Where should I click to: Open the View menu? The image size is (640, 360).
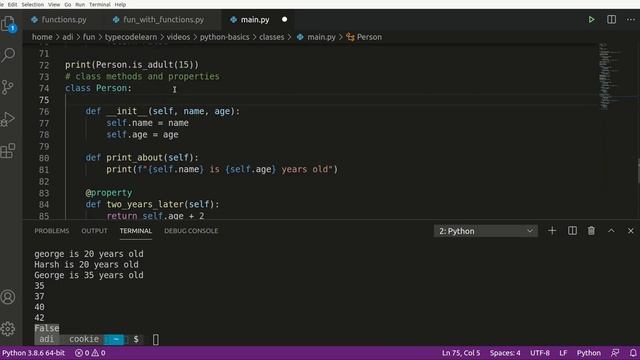54,4
